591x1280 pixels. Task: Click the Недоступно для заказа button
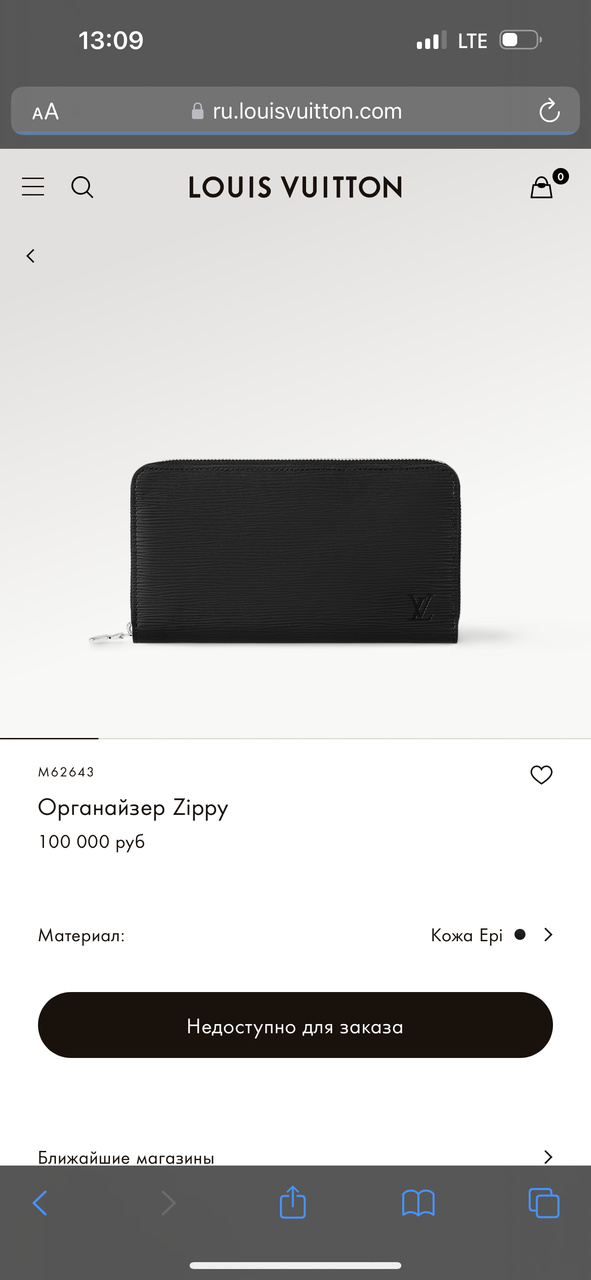pos(295,1025)
